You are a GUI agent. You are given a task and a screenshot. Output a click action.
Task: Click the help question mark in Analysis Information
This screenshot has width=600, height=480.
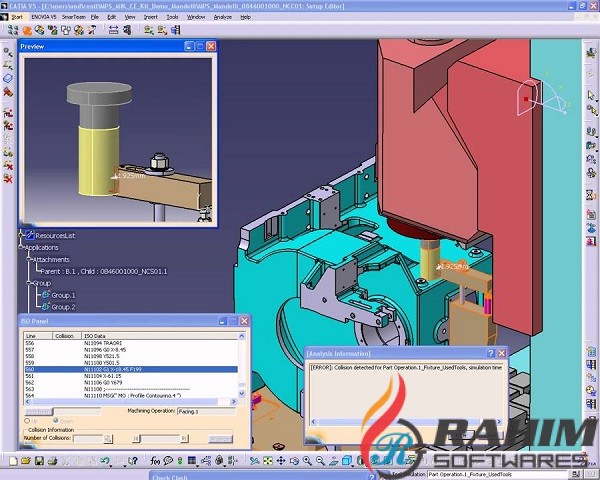(x=491, y=353)
